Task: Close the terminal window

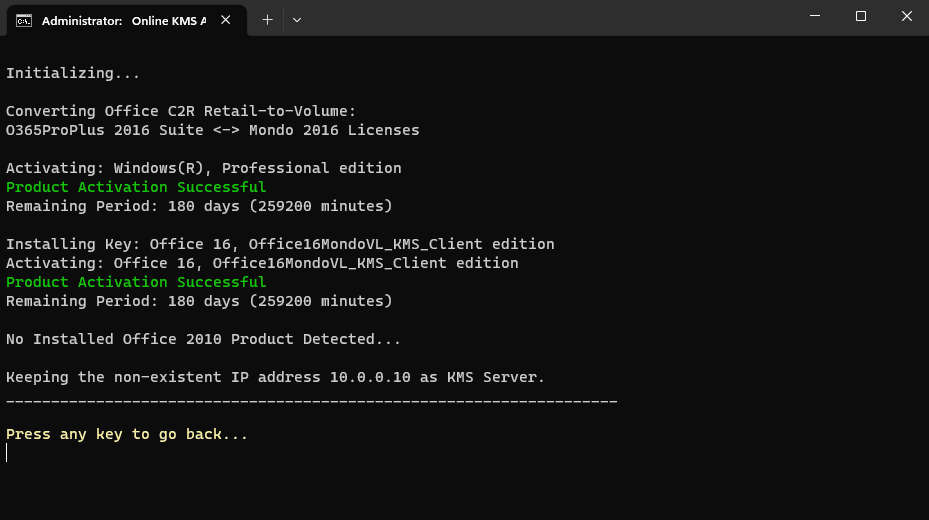Action: (906, 16)
